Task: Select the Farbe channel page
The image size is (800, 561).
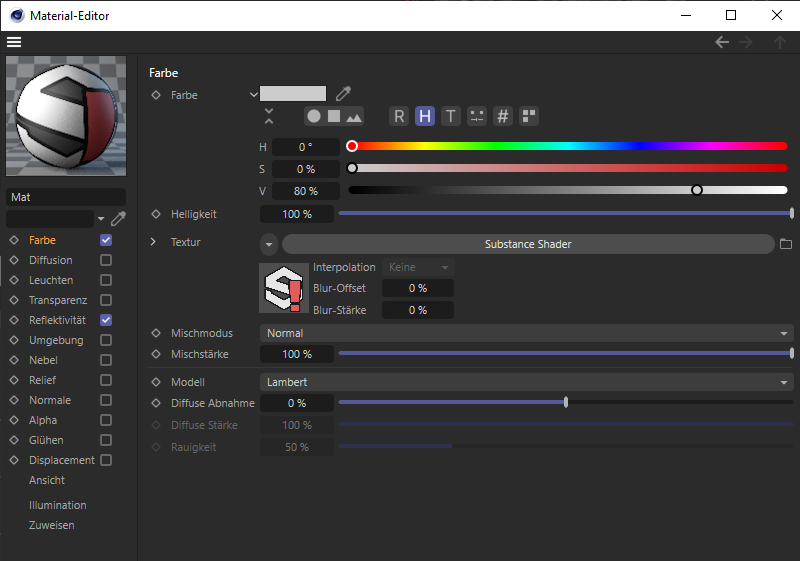Action: tap(42, 240)
